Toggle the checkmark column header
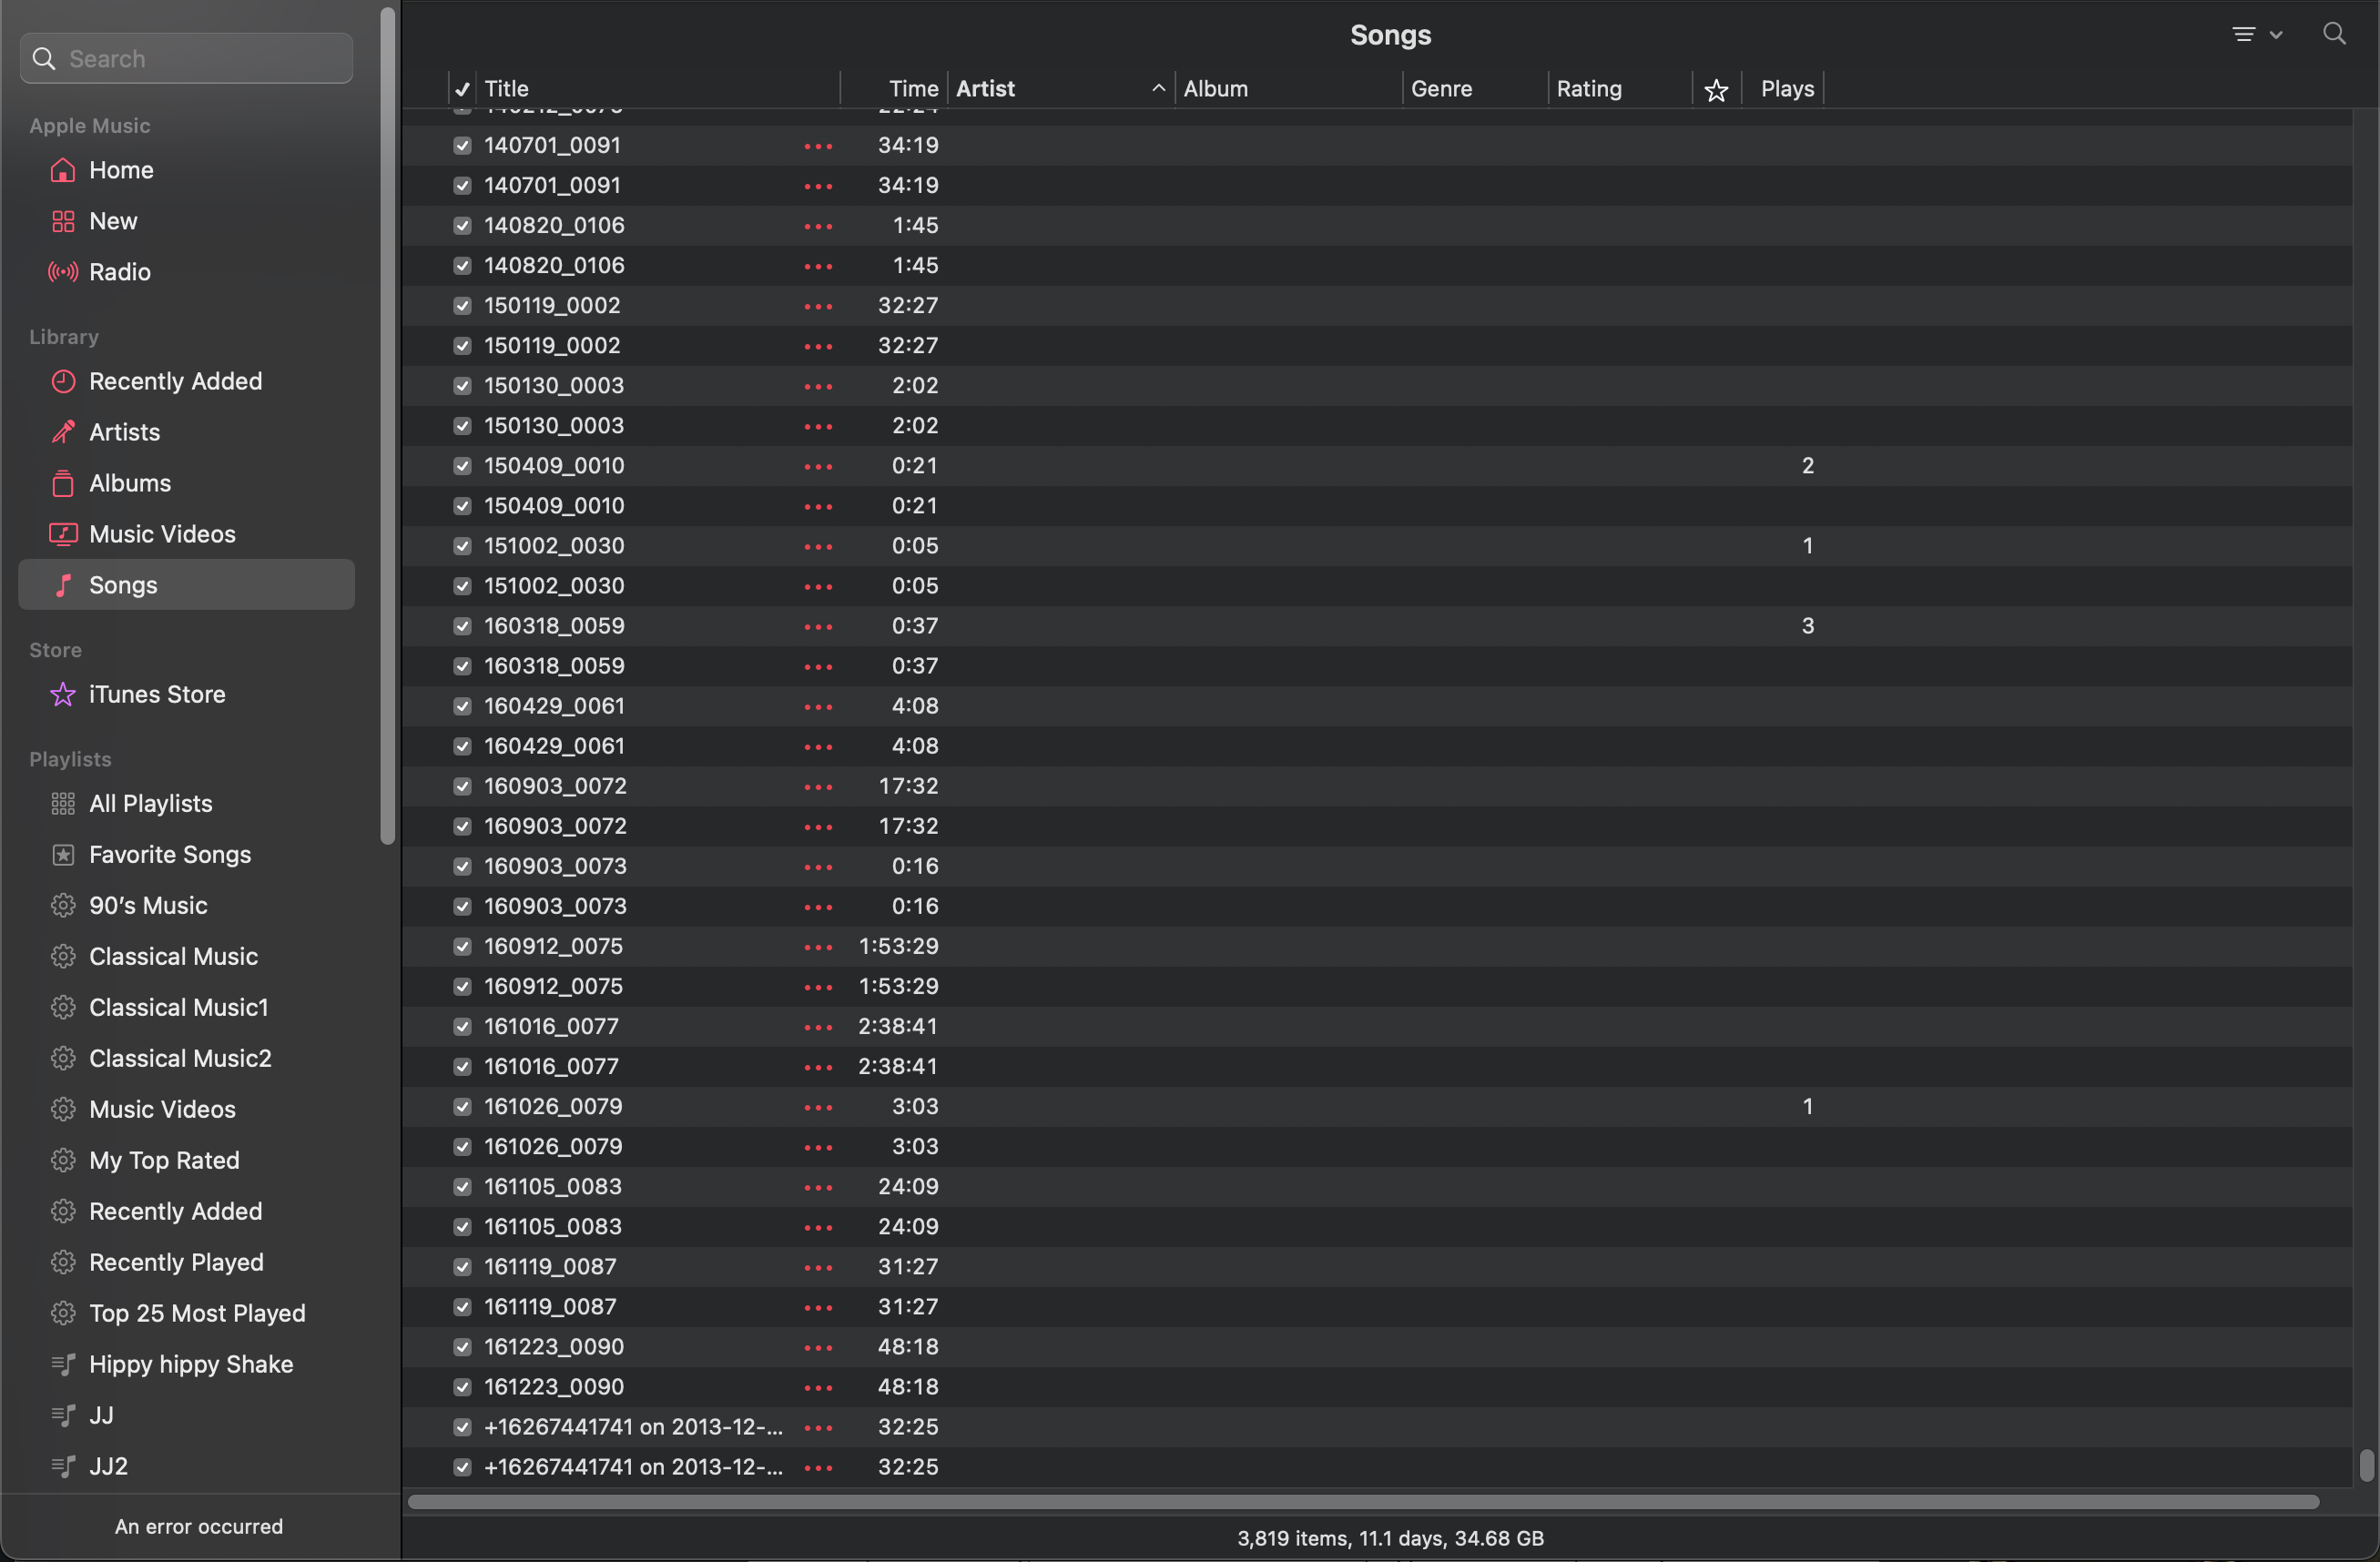 (462, 90)
